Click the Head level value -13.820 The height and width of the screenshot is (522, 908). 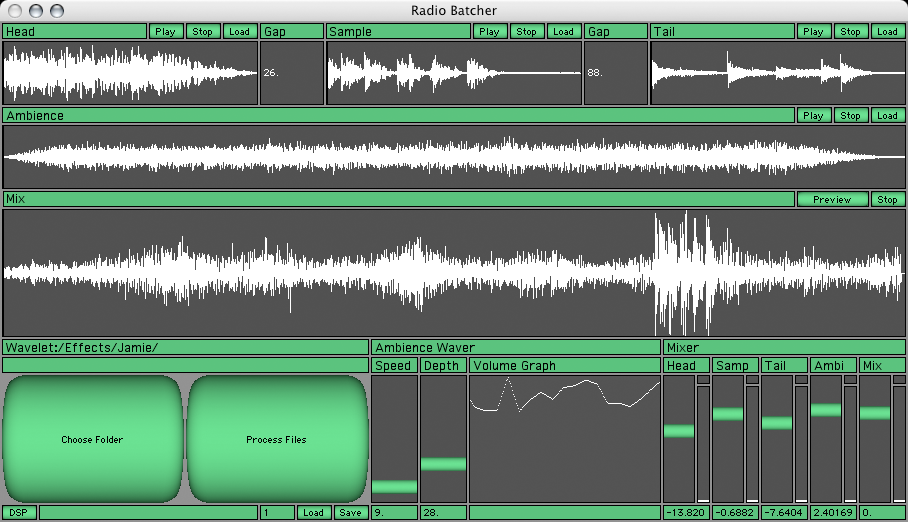coord(686,512)
